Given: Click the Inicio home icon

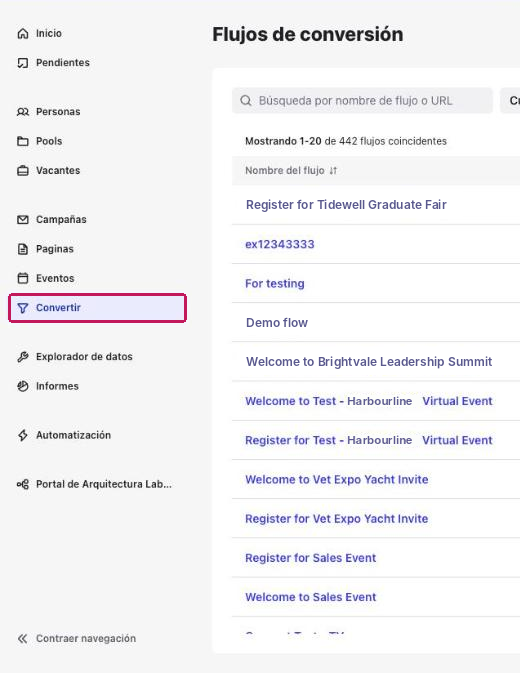Looking at the screenshot, I should click(x=23, y=33).
